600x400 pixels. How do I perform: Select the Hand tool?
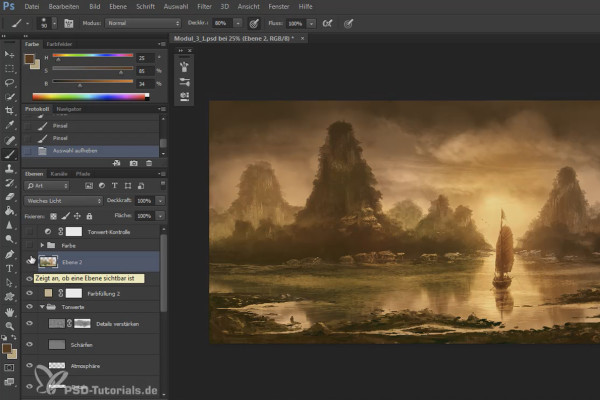click(9, 312)
